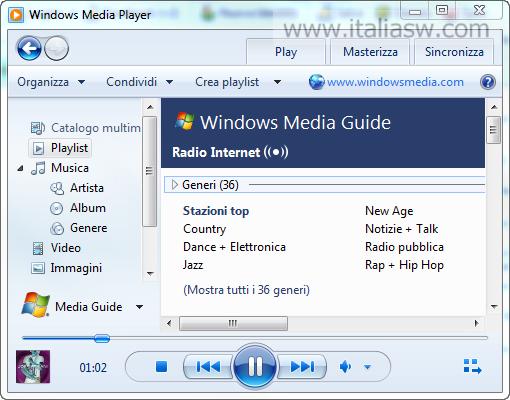Switch to Now Playing view icon
Screen dimensions: 510x400
pyautogui.click(x=472, y=366)
